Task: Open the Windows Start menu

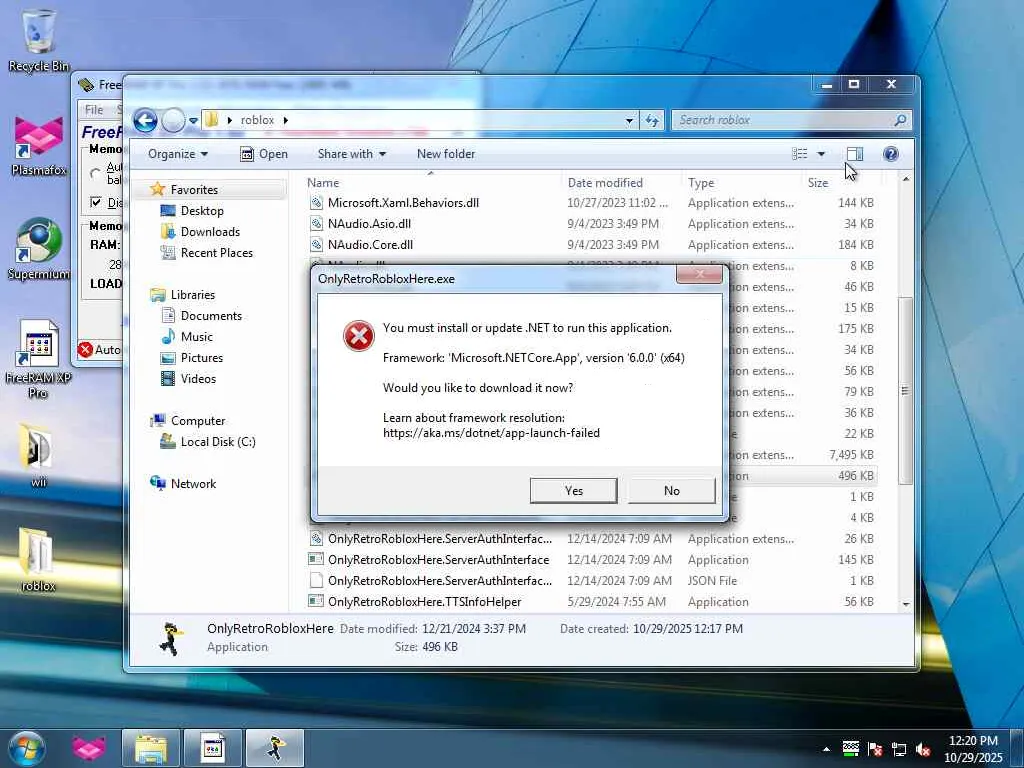Action: click(27, 748)
